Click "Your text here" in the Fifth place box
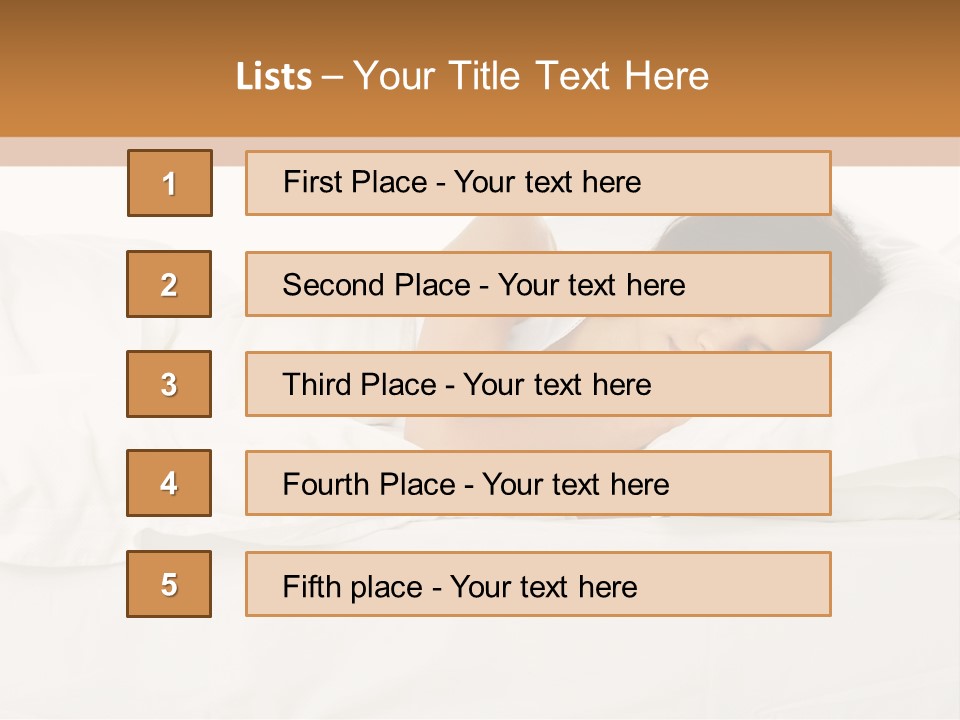 pyautogui.click(x=543, y=586)
